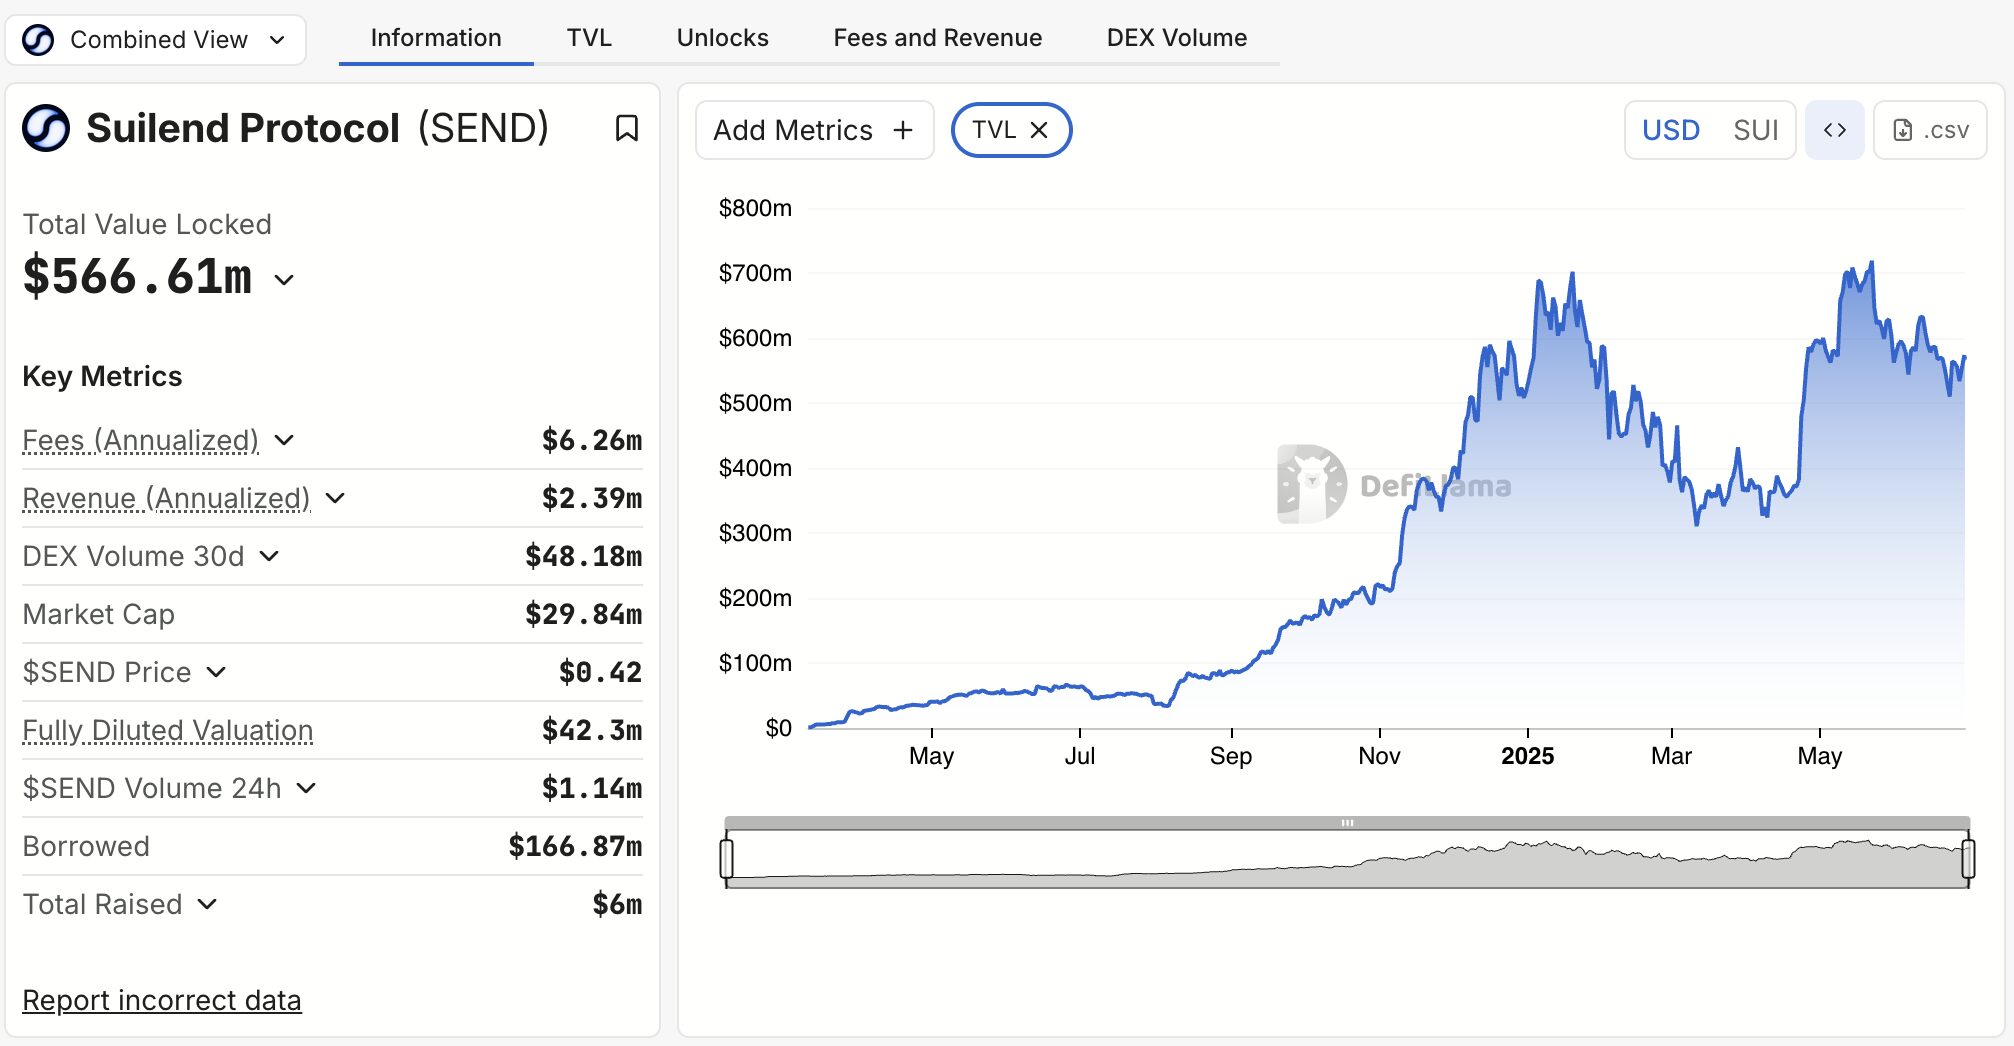Image resolution: width=2014 pixels, height=1046 pixels.
Task: Expand the DEX Volume 30d details
Action: click(x=269, y=556)
